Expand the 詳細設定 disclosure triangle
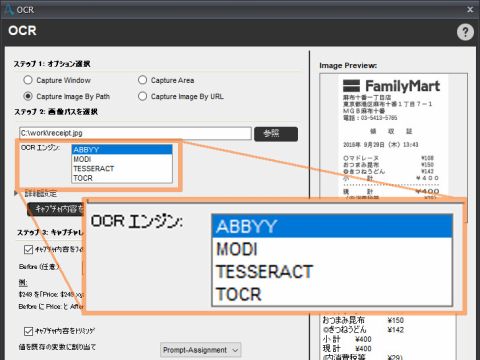 pos(16,193)
